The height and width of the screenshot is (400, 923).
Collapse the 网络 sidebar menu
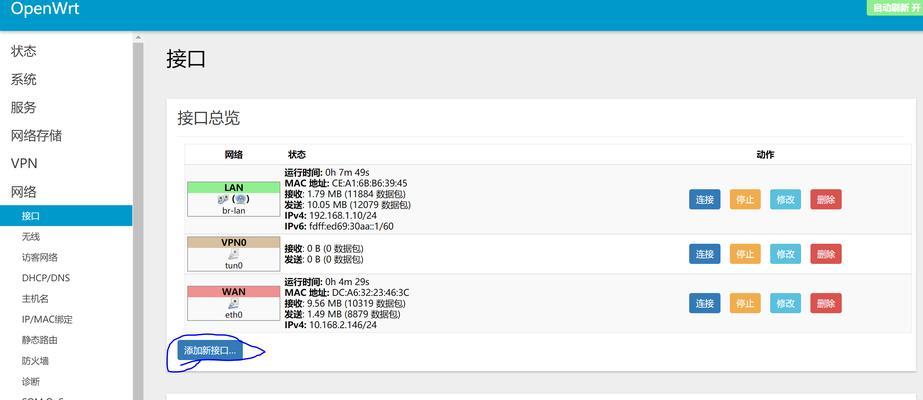(x=24, y=192)
